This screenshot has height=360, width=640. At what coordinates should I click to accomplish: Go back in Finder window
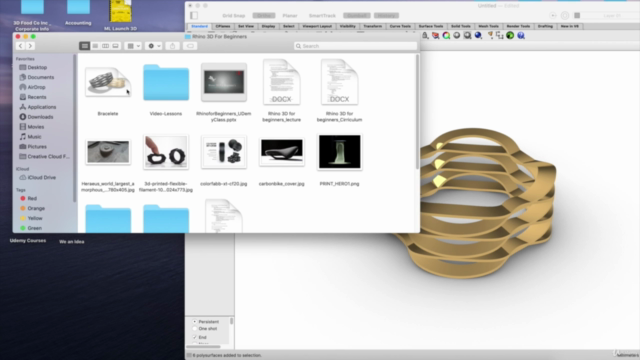point(20,46)
